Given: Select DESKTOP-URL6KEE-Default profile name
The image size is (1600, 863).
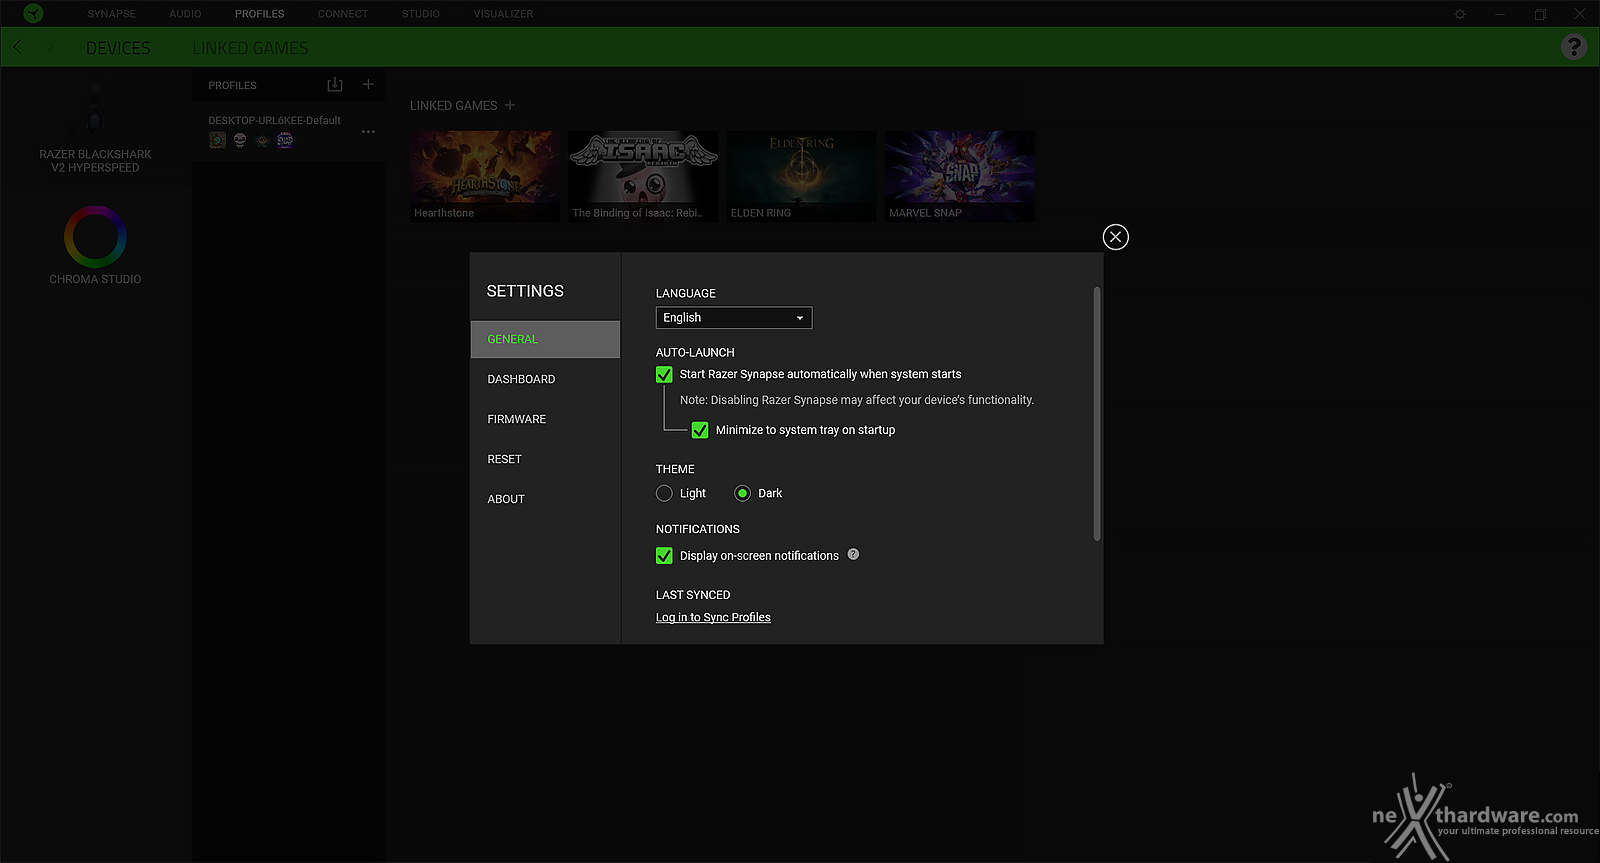Looking at the screenshot, I should (x=274, y=120).
